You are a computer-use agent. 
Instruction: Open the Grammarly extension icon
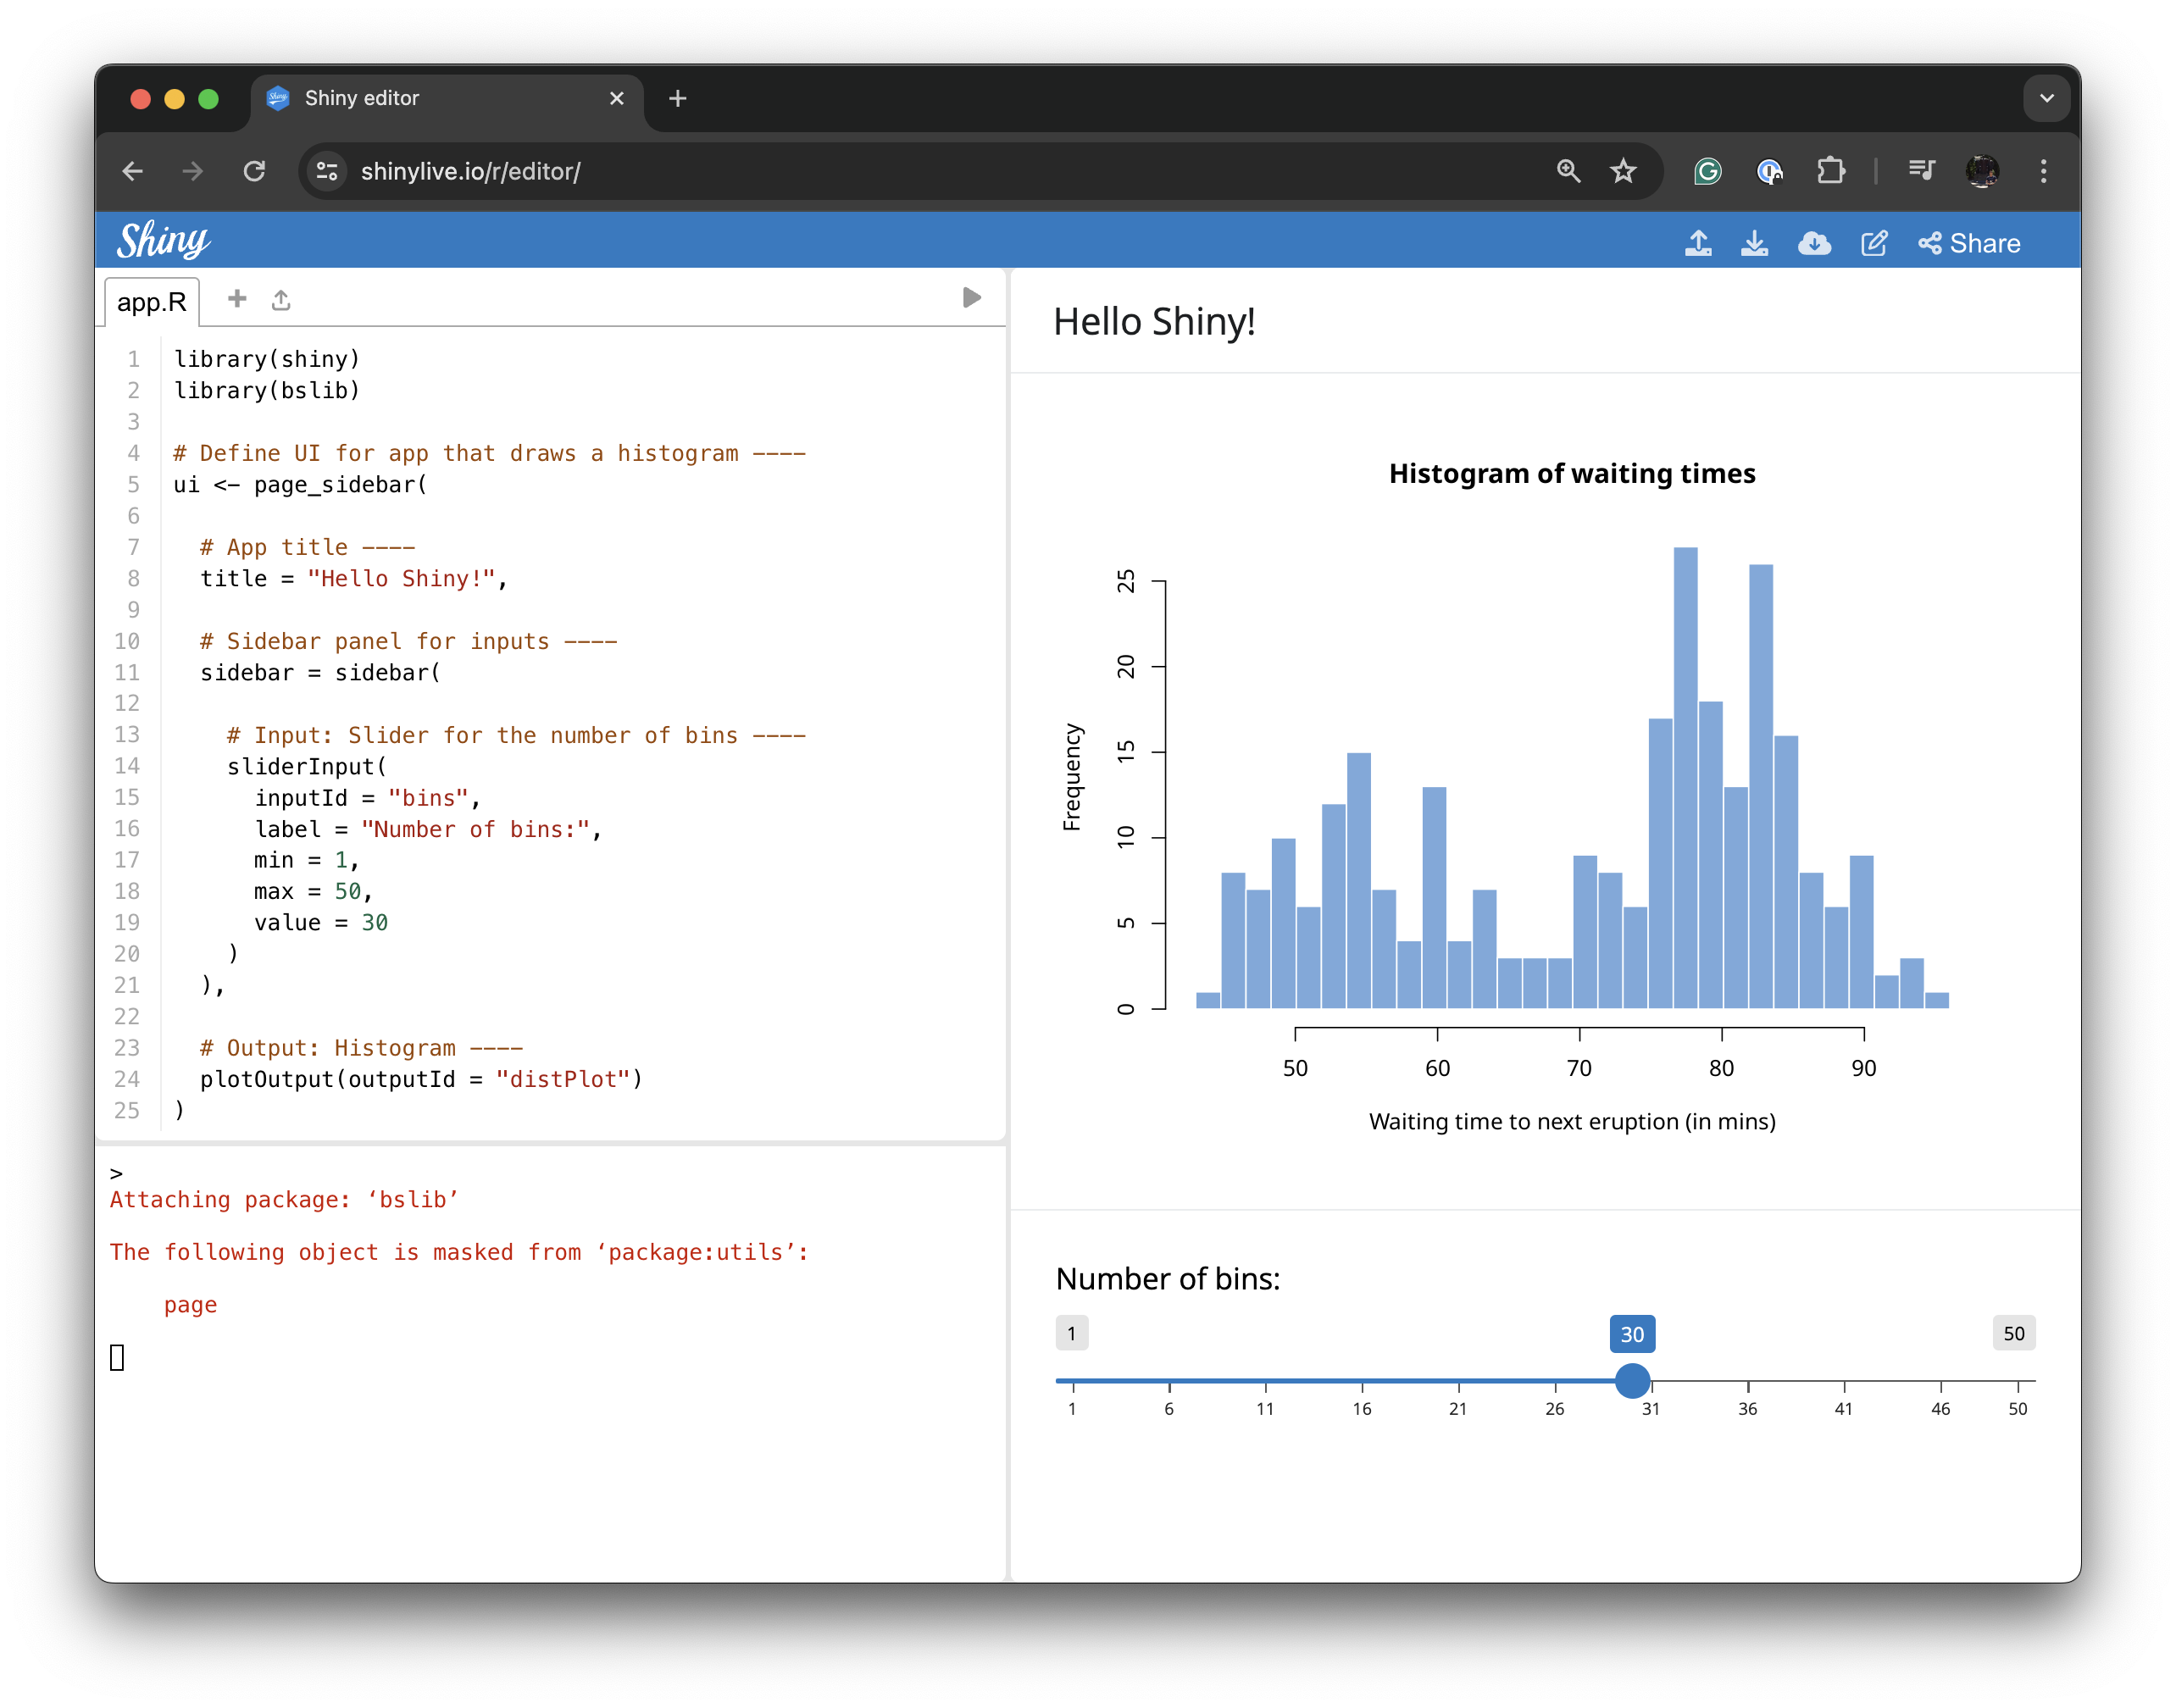click(x=1707, y=171)
